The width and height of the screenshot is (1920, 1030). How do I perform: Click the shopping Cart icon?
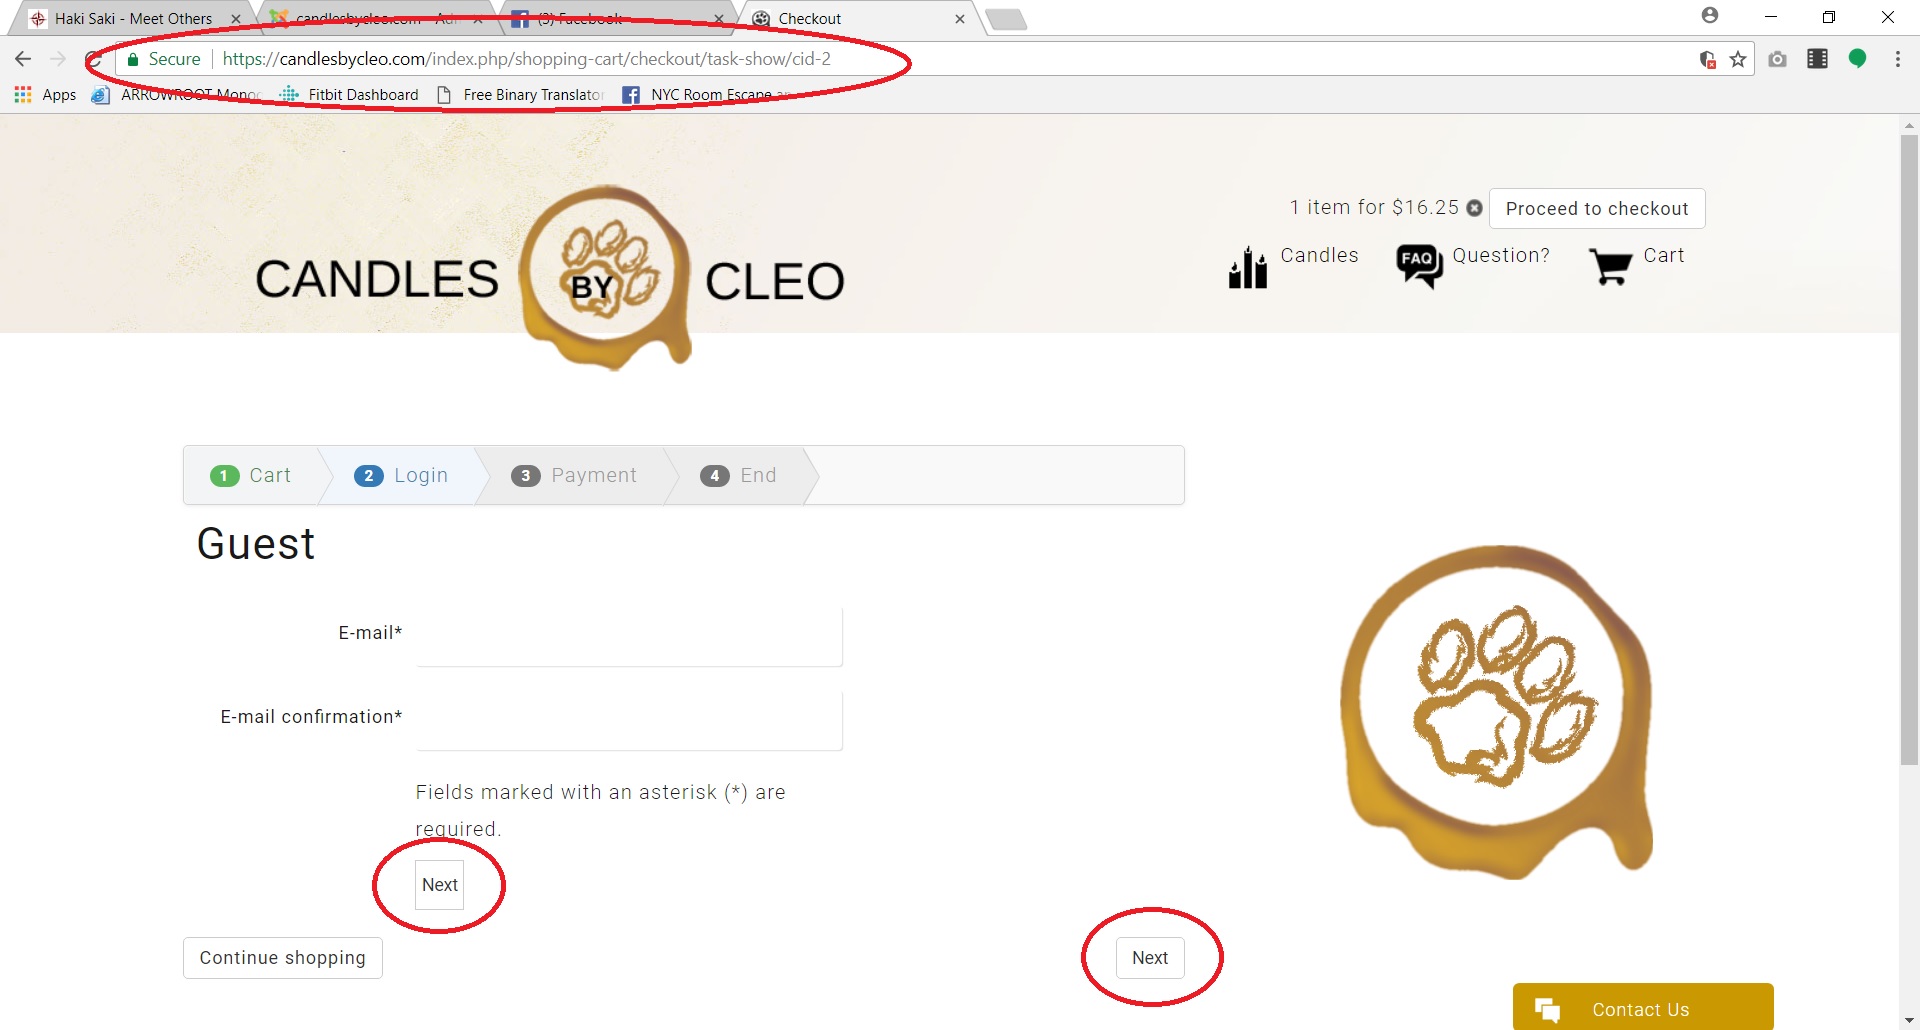pyautogui.click(x=1610, y=267)
